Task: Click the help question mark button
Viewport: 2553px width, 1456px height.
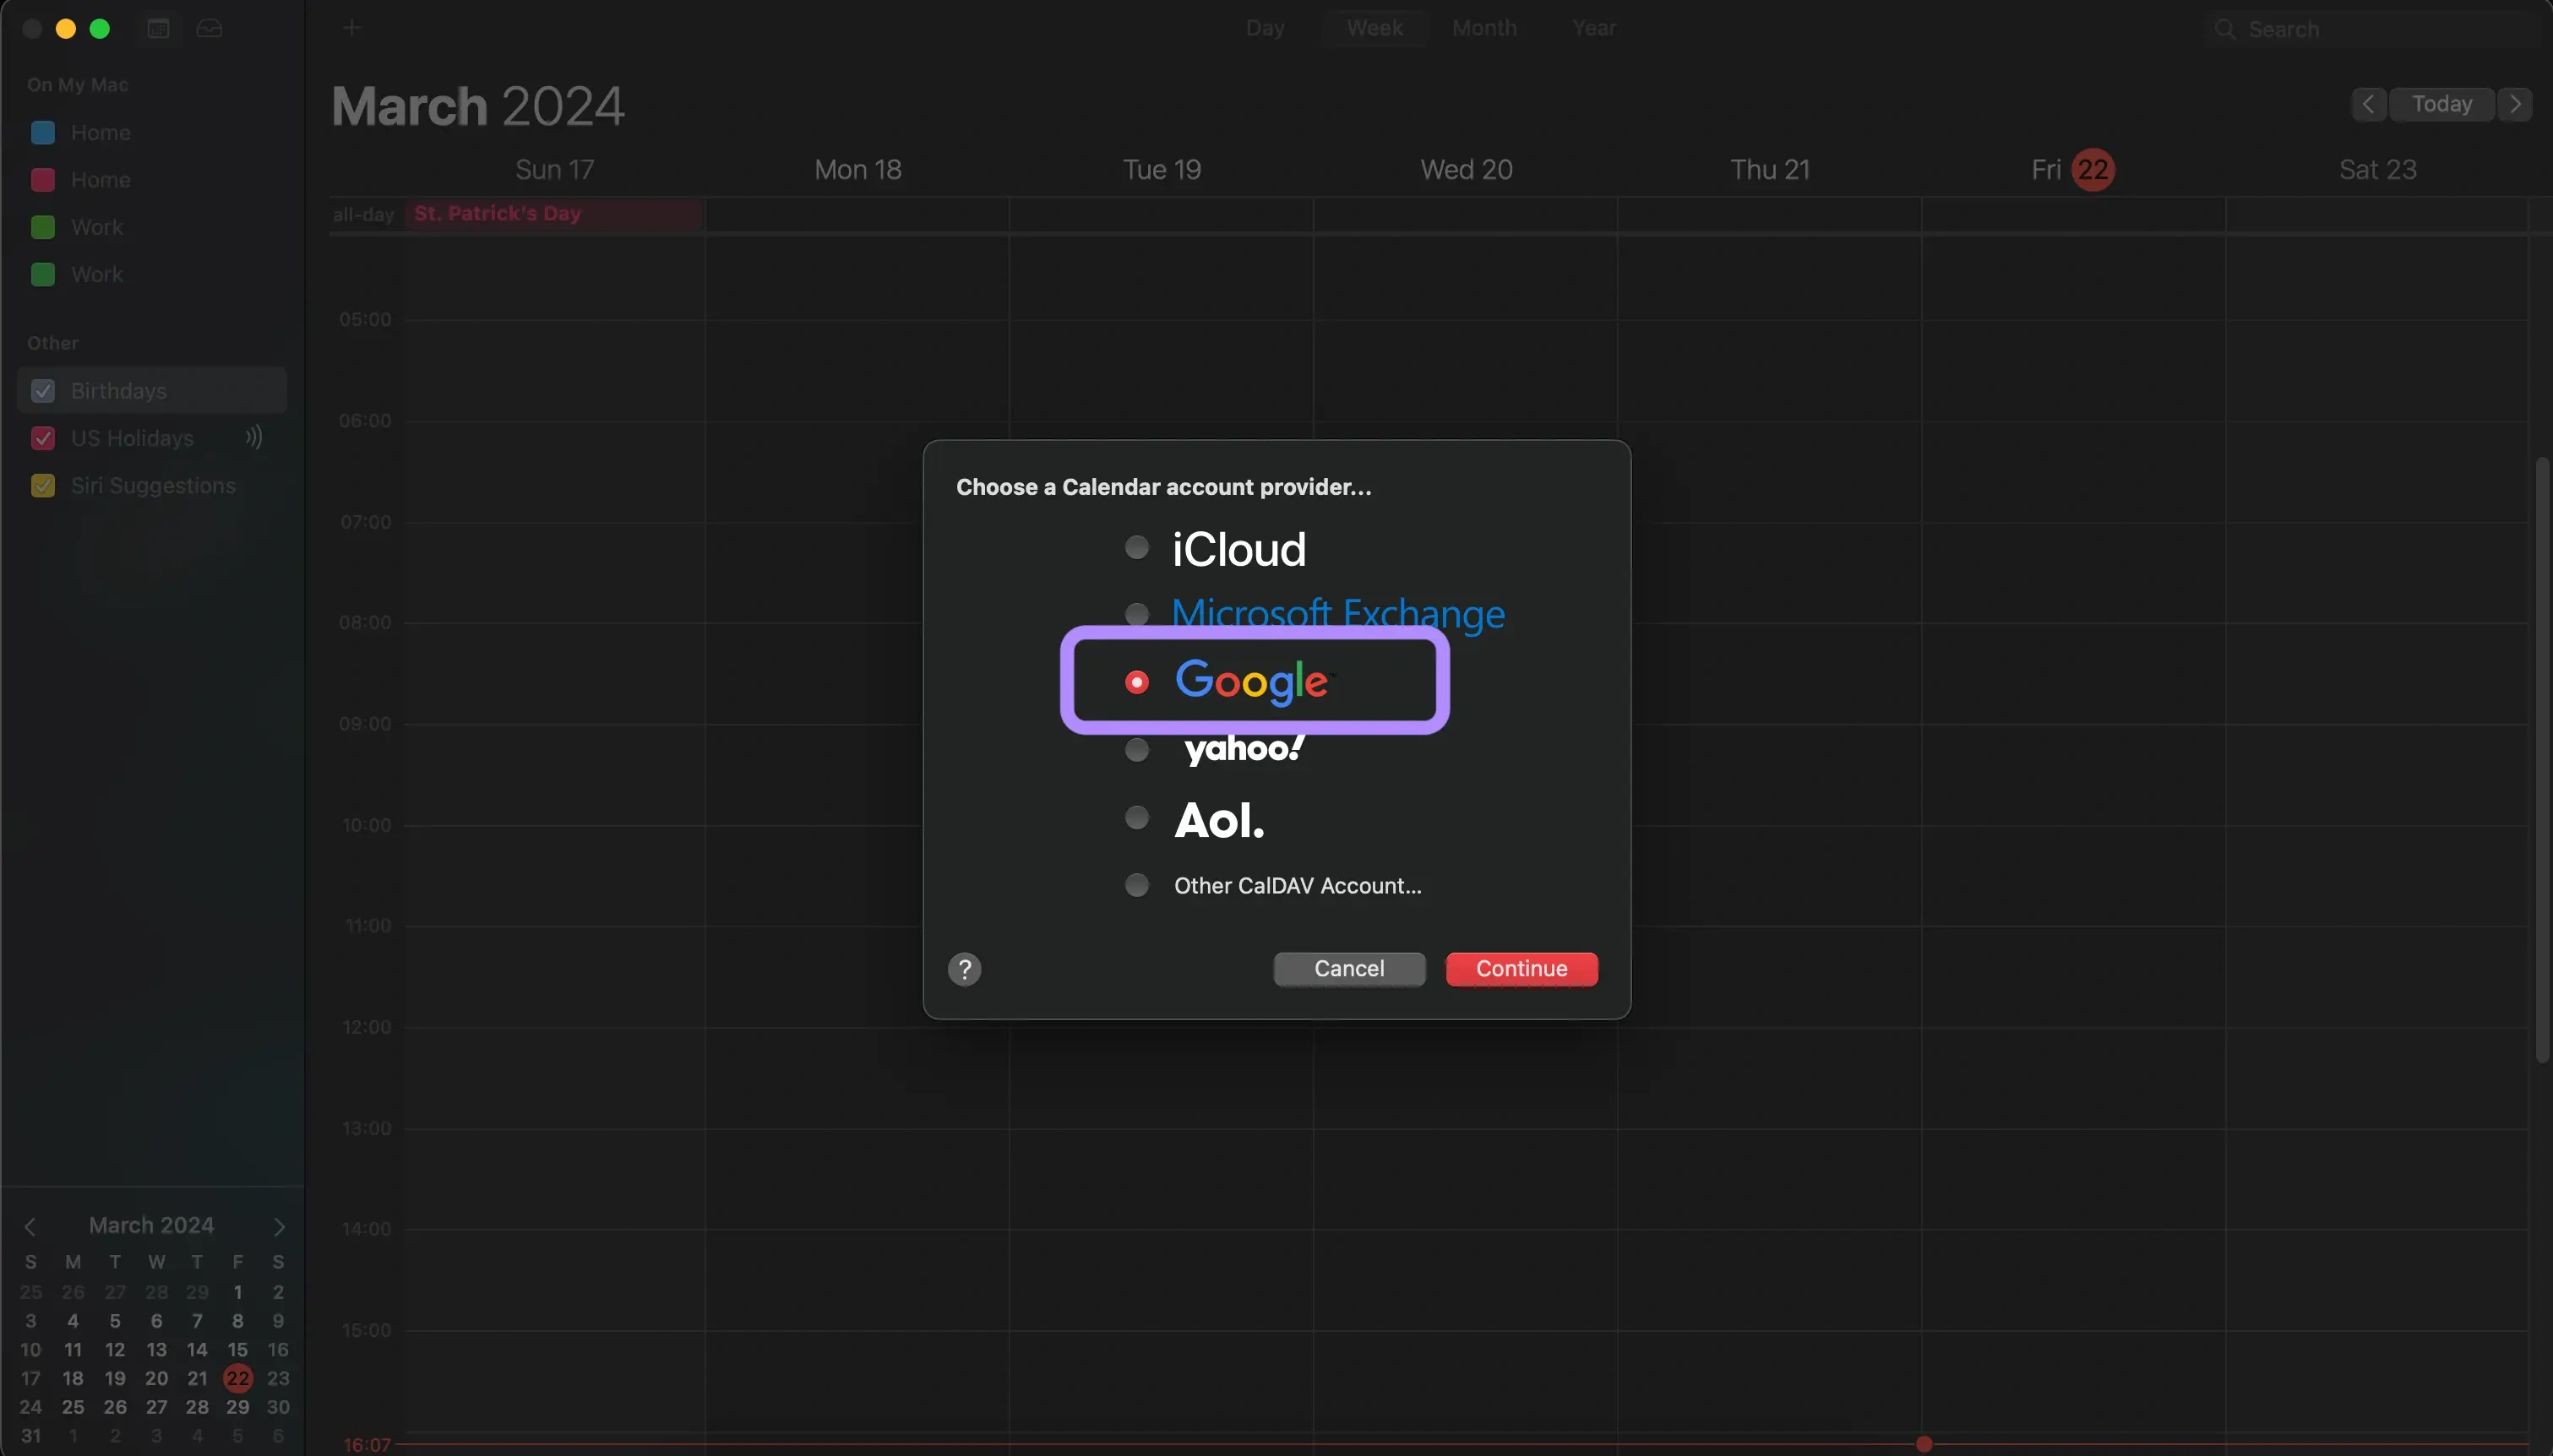Action: (964, 968)
